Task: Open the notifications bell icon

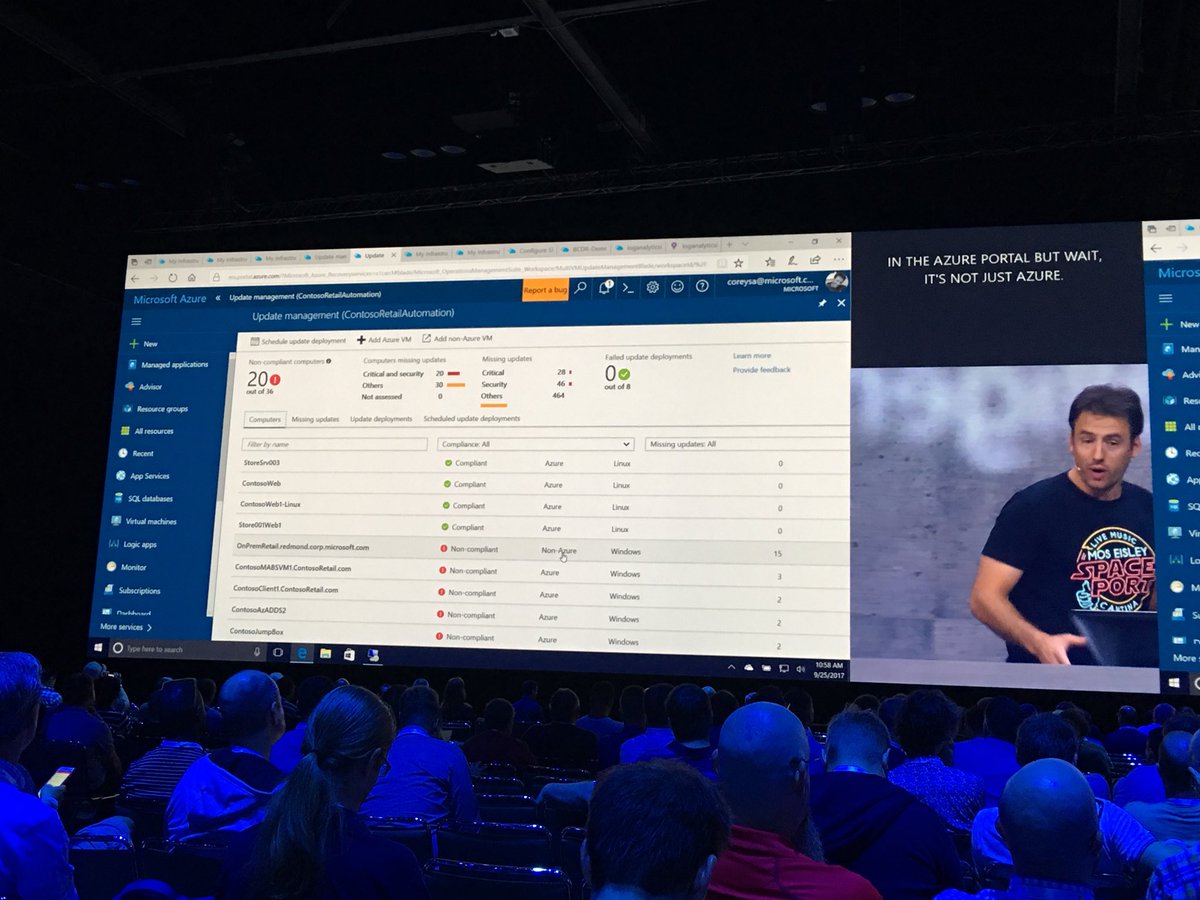Action: (x=605, y=288)
